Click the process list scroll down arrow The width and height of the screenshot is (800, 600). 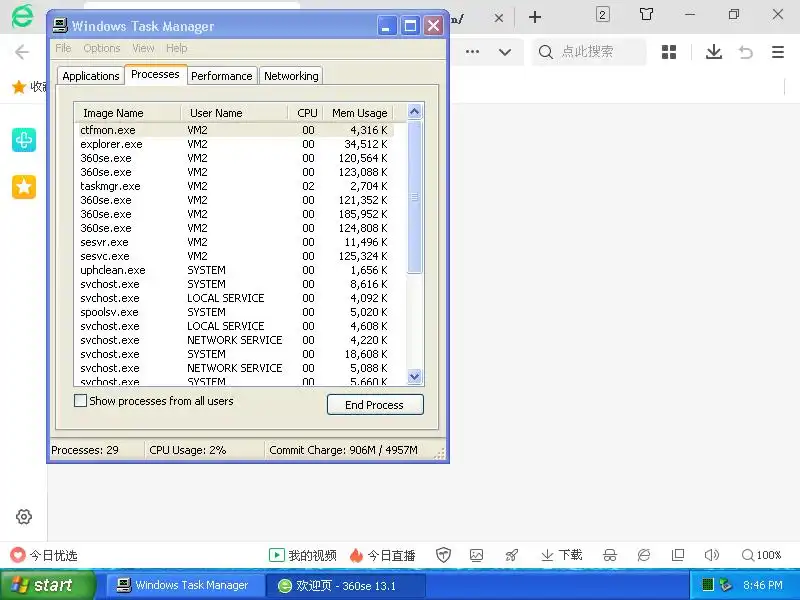414,377
